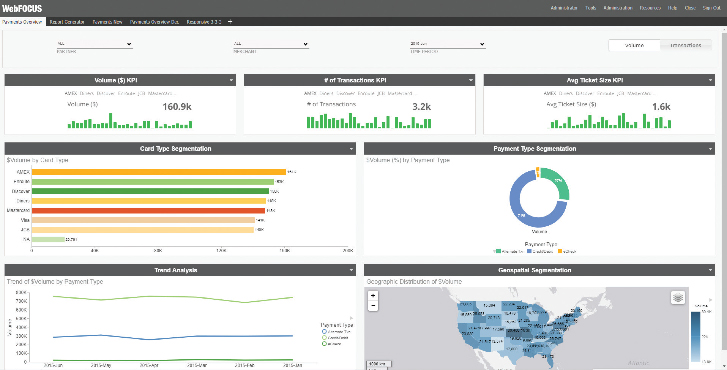727x370 pixels.
Task: Click the Sign Out link
Action: 711,8
